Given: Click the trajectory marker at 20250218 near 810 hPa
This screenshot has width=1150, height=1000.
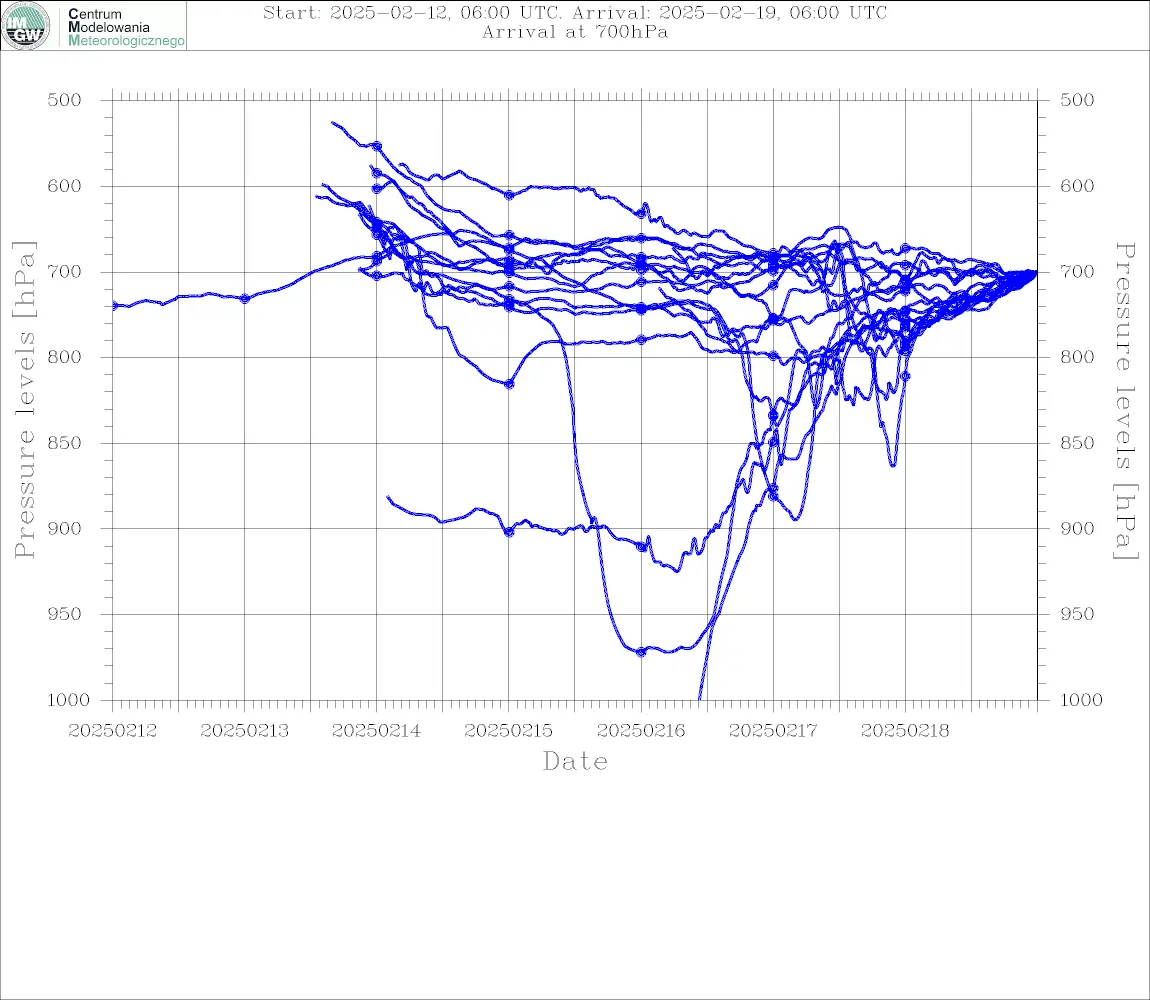Looking at the screenshot, I should (906, 376).
